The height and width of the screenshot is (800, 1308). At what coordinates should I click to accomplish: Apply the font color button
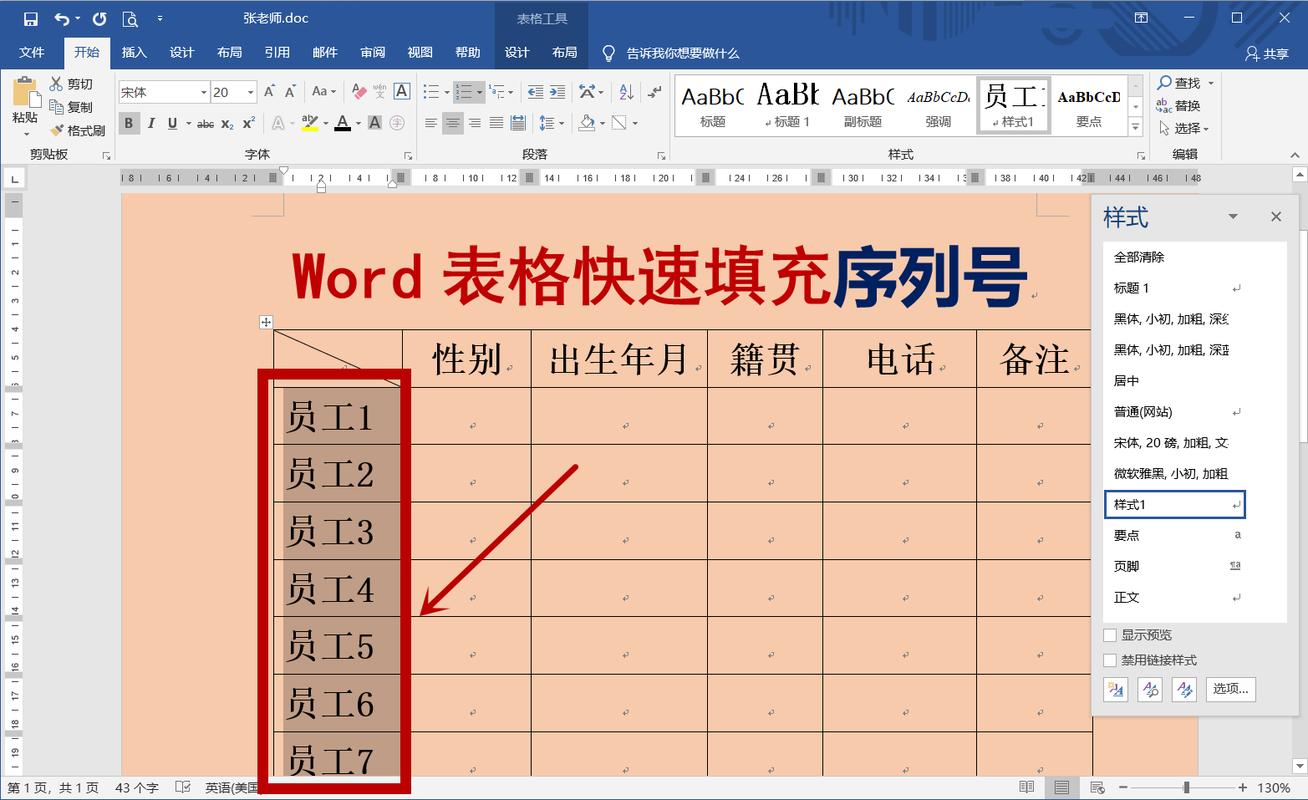pyautogui.click(x=343, y=123)
